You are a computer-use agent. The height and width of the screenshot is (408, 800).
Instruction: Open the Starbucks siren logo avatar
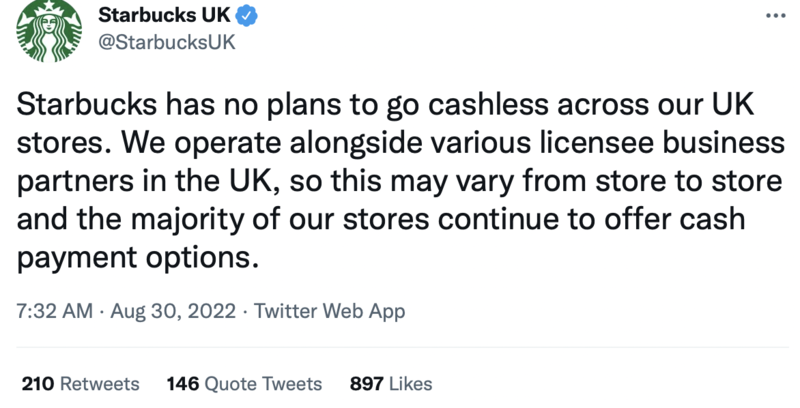[48, 31]
